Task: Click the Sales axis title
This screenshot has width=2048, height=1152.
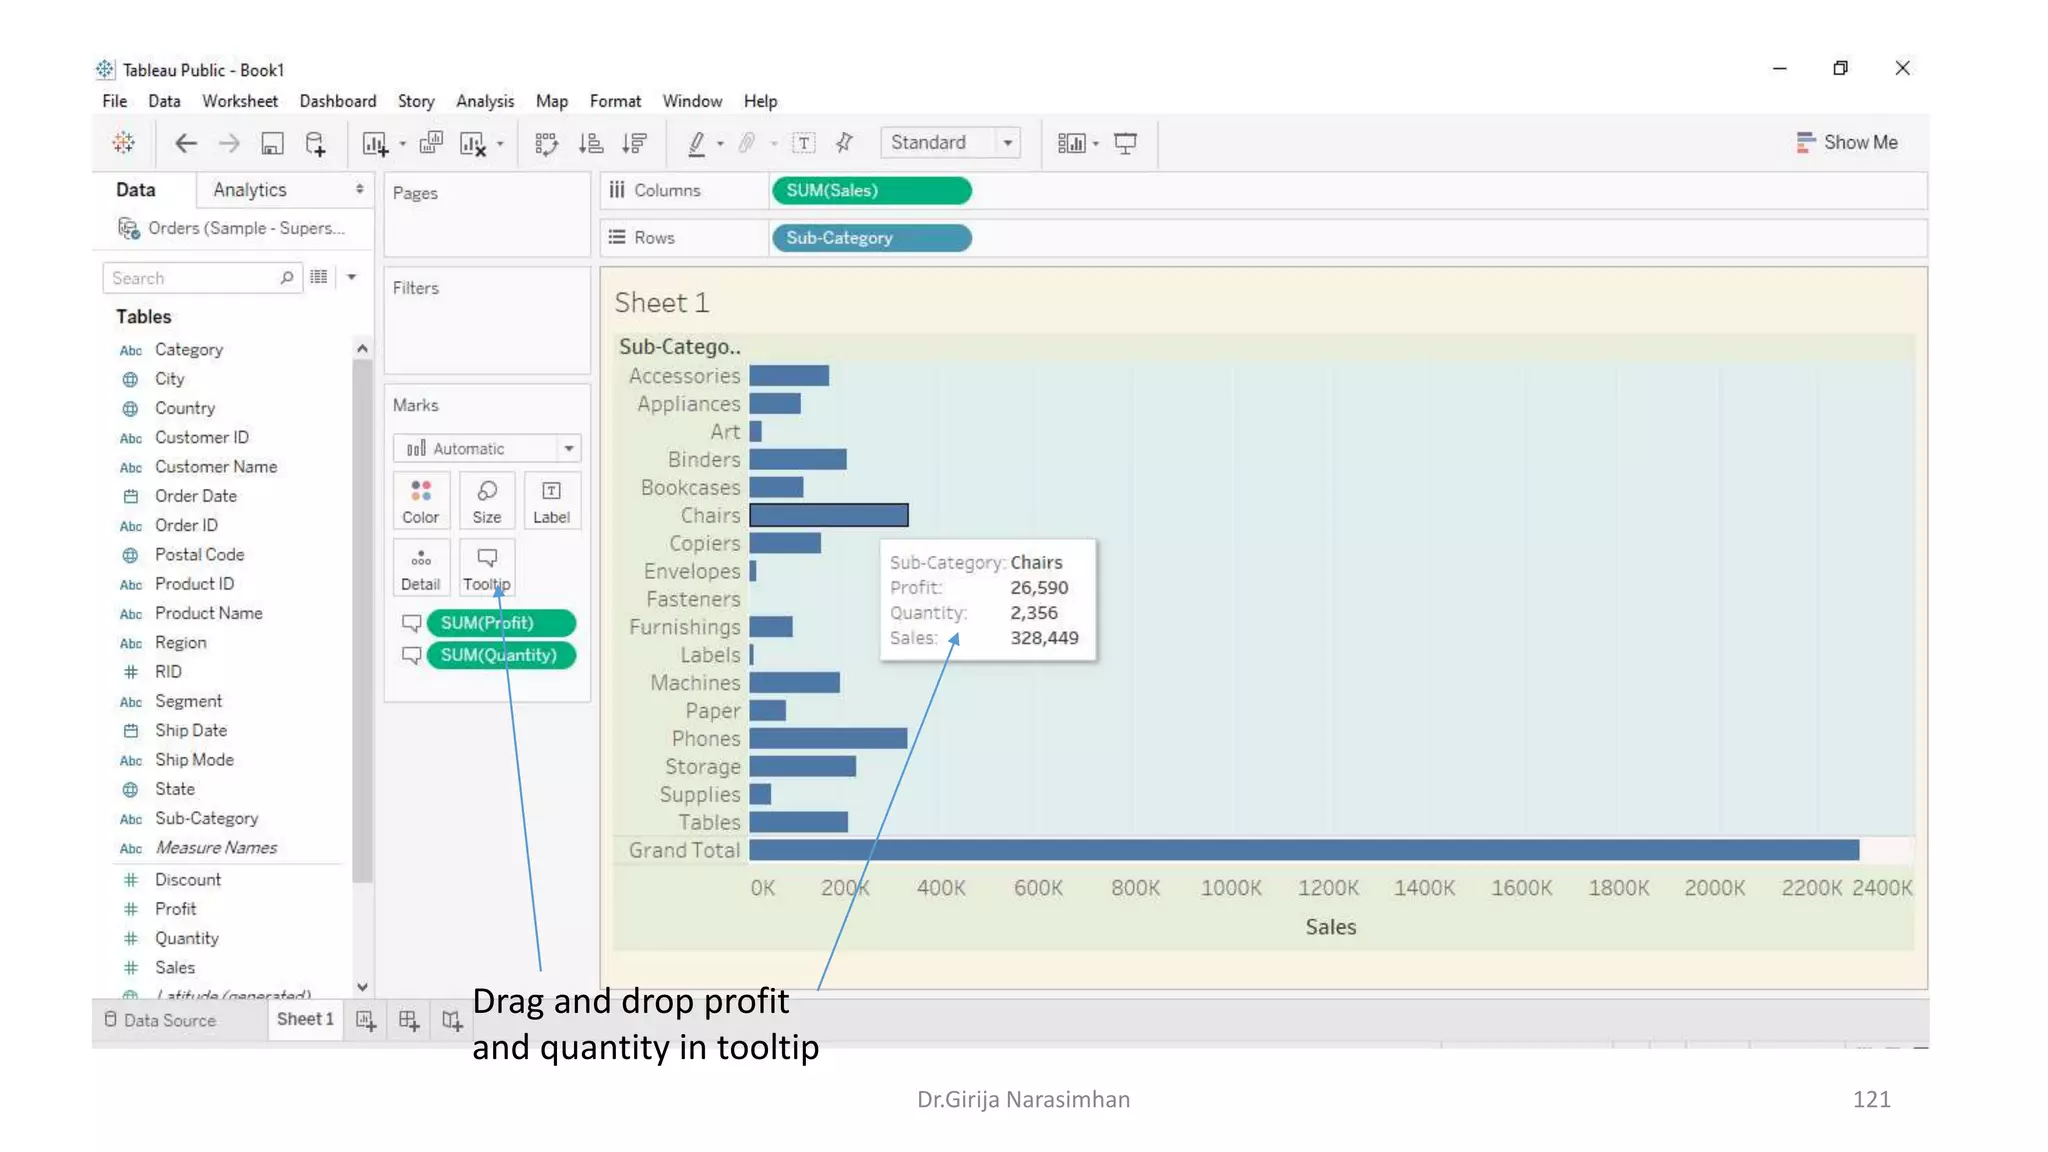Action: (1331, 927)
